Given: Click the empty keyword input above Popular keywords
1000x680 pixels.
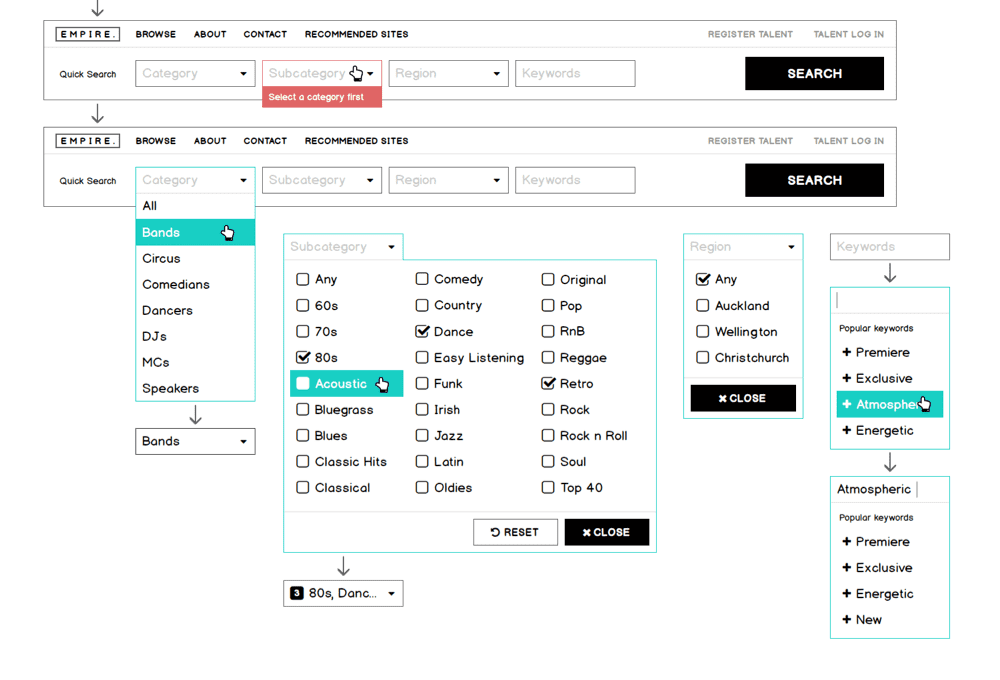Looking at the screenshot, I should coord(890,300).
